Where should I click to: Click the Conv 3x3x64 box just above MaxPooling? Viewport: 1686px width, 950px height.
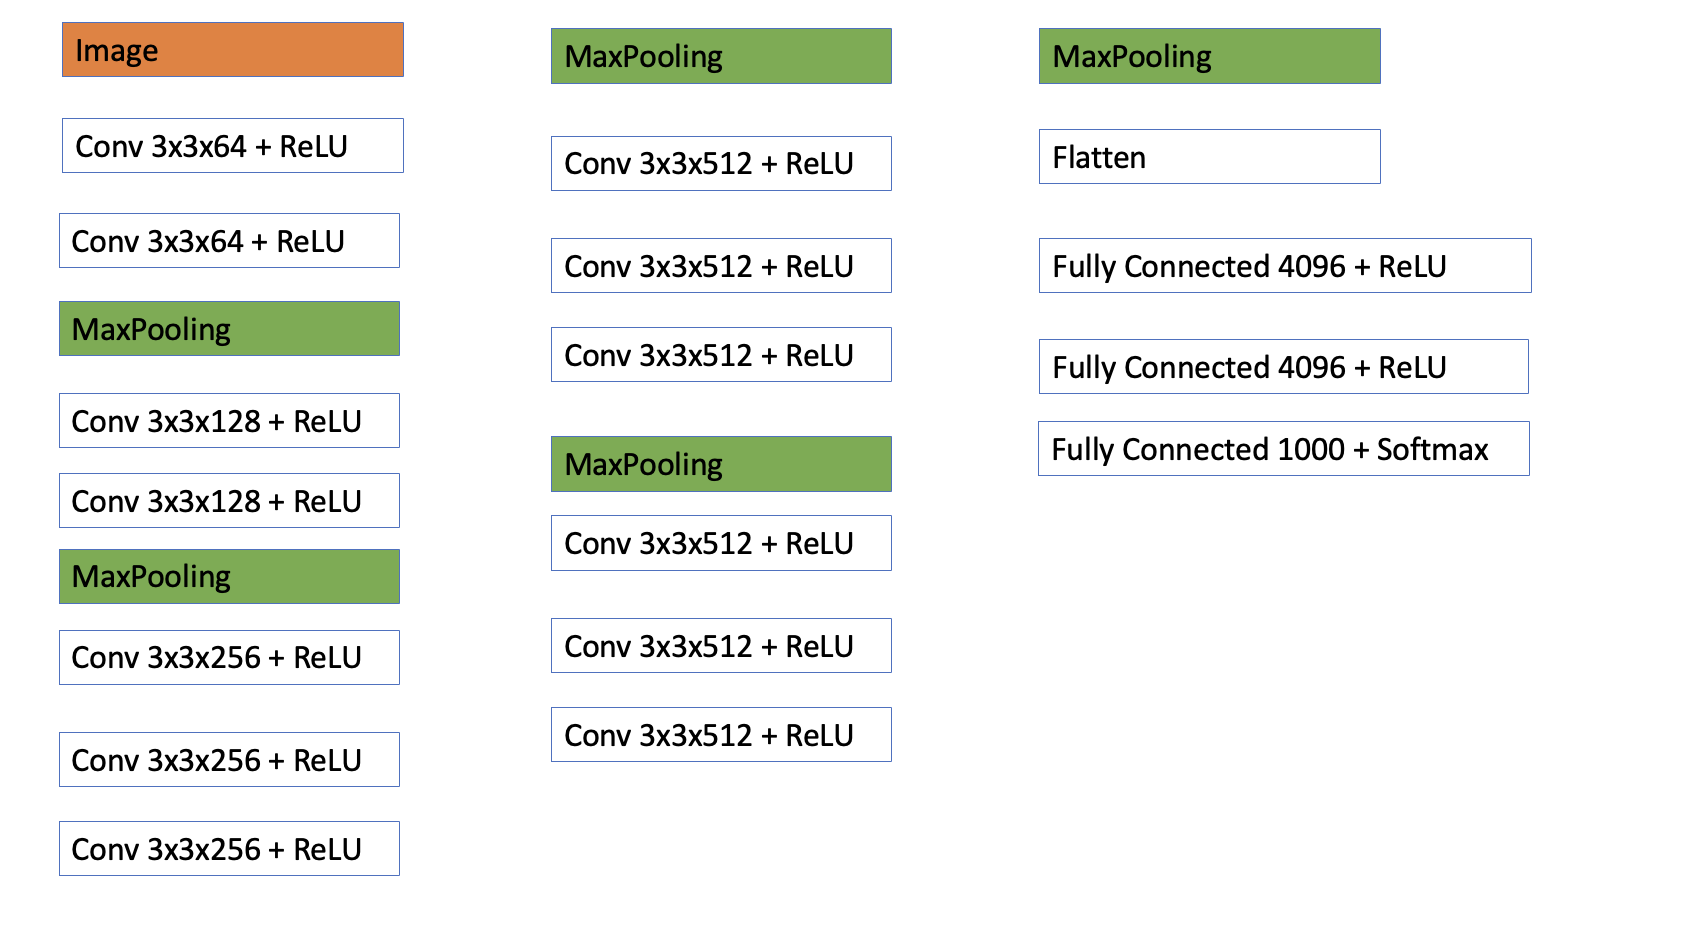(x=229, y=241)
